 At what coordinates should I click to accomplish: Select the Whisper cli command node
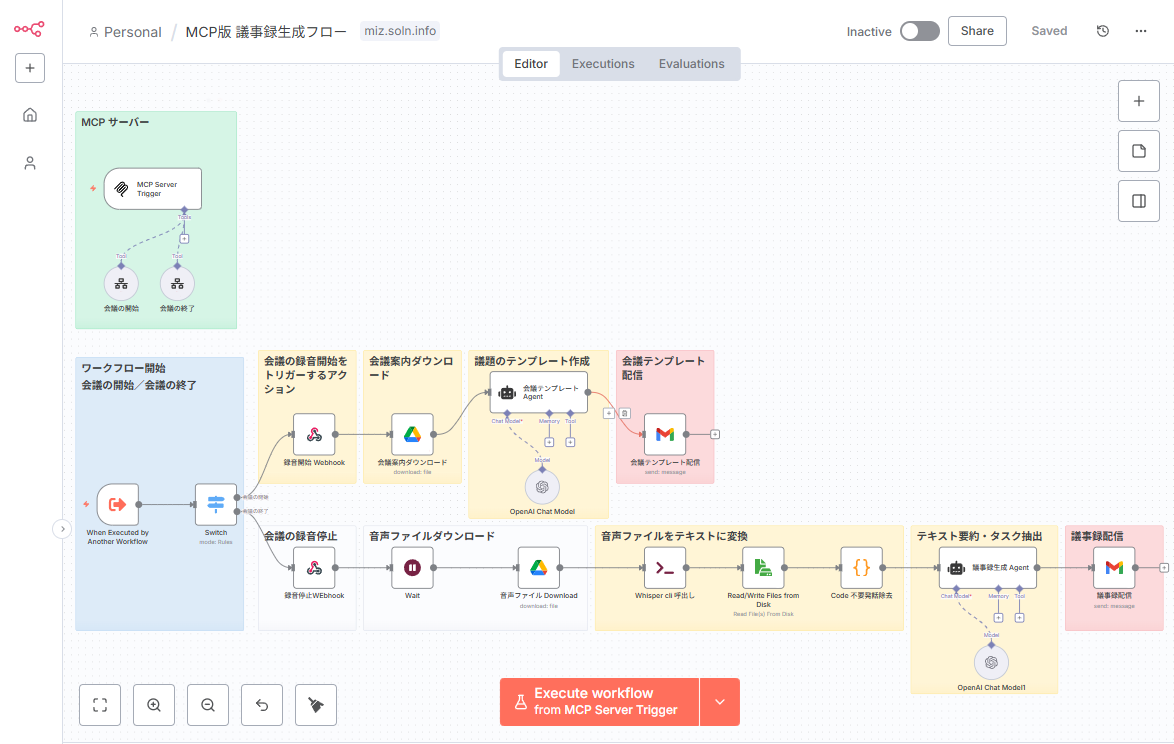[665, 567]
